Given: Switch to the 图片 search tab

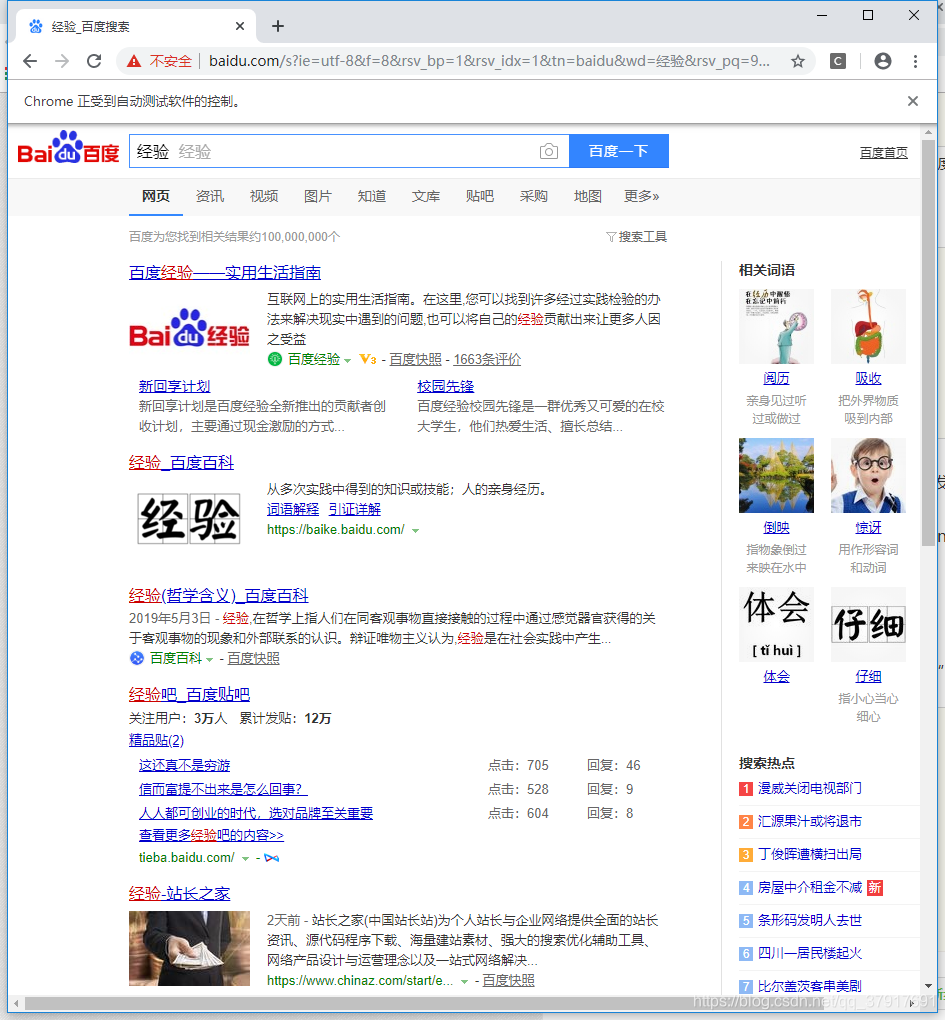Looking at the screenshot, I should (317, 196).
